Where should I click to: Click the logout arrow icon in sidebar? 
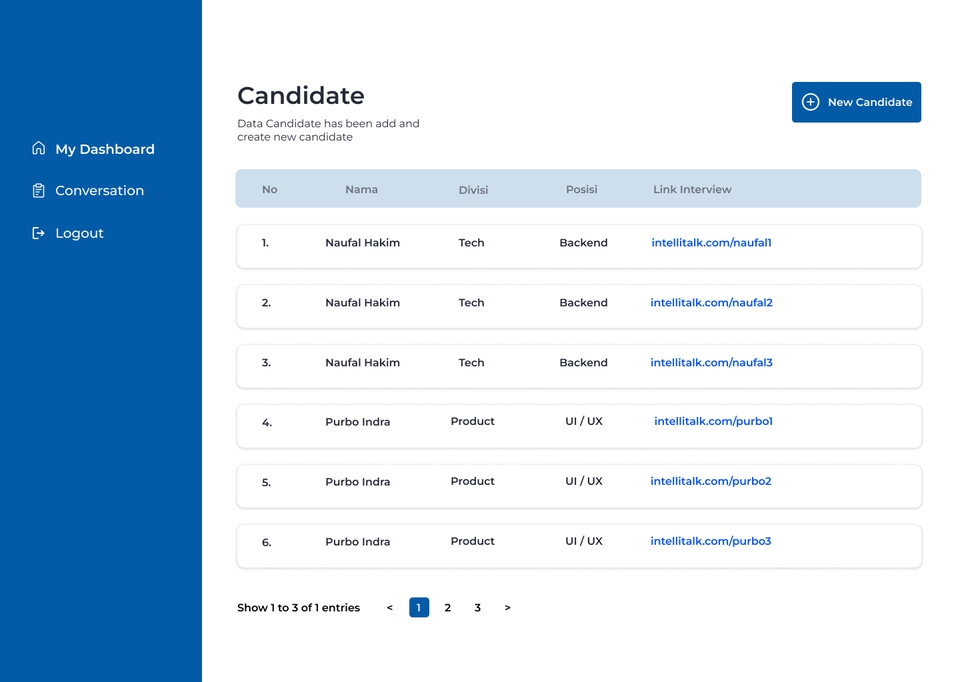[39, 233]
